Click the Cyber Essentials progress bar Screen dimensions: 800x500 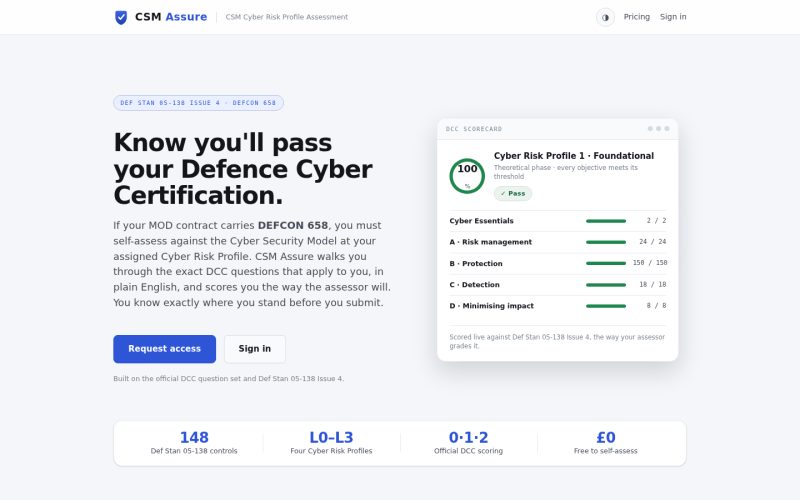606,221
